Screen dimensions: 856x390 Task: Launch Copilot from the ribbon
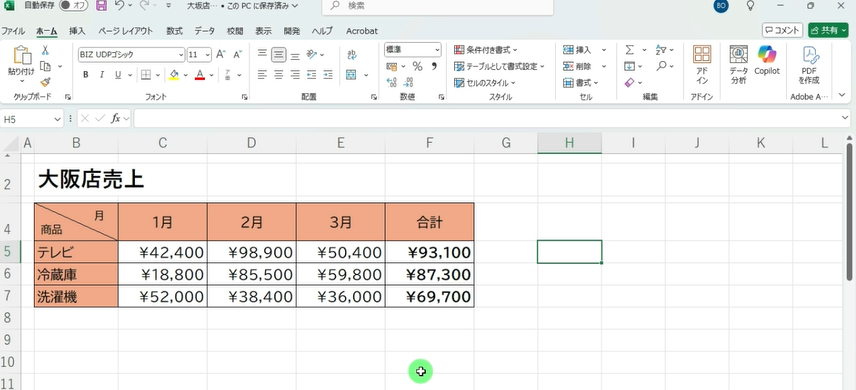[x=767, y=60]
